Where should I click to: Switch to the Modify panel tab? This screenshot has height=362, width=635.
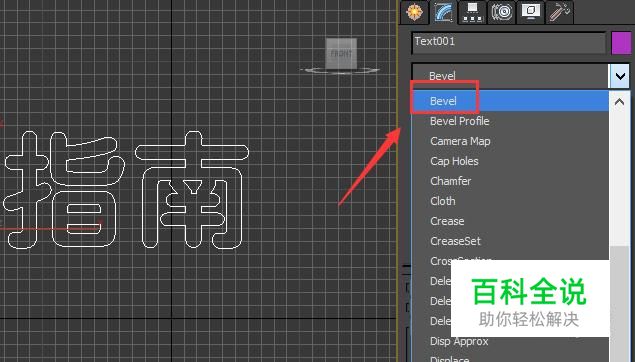point(443,12)
